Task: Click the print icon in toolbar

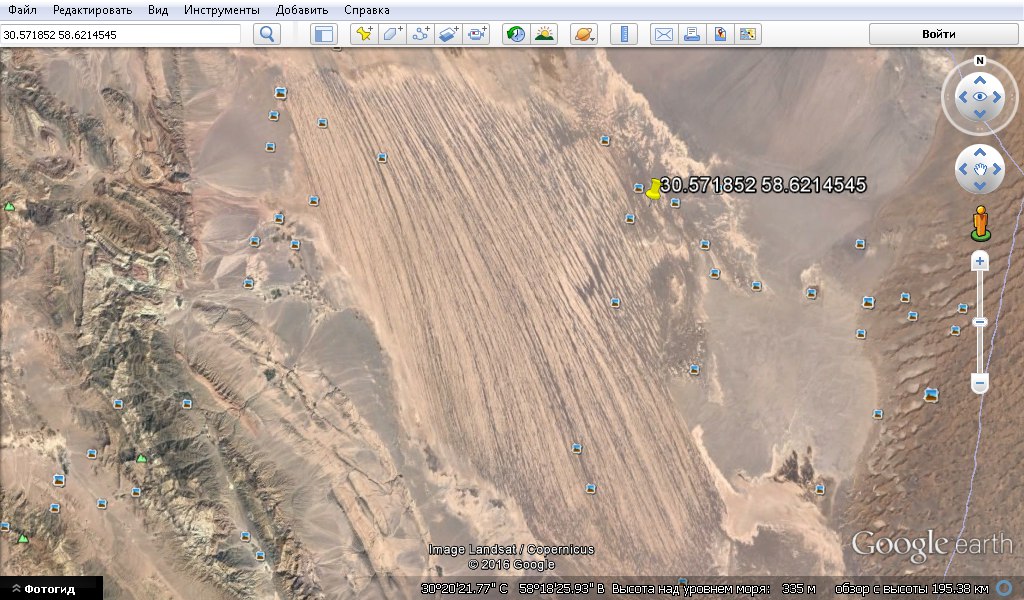Action: click(692, 34)
